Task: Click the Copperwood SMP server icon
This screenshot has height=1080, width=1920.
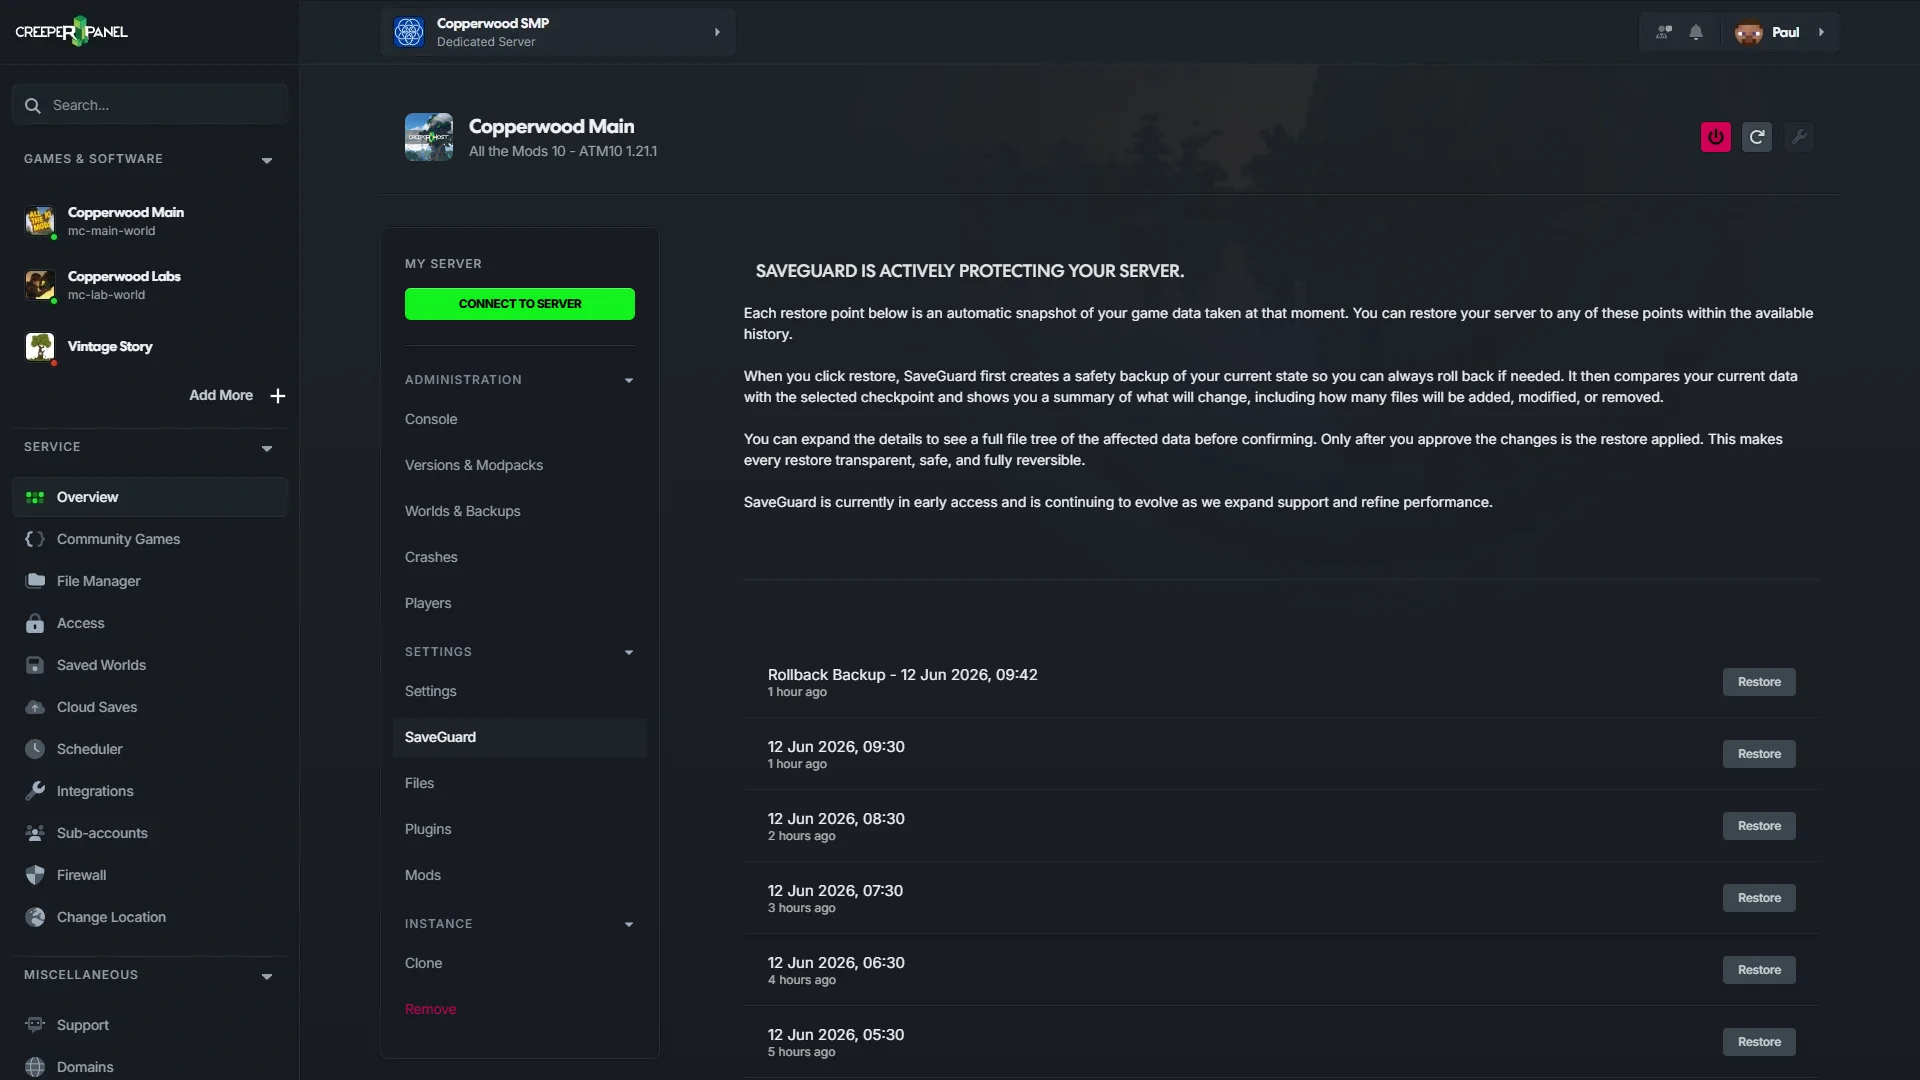Action: pyautogui.click(x=409, y=32)
